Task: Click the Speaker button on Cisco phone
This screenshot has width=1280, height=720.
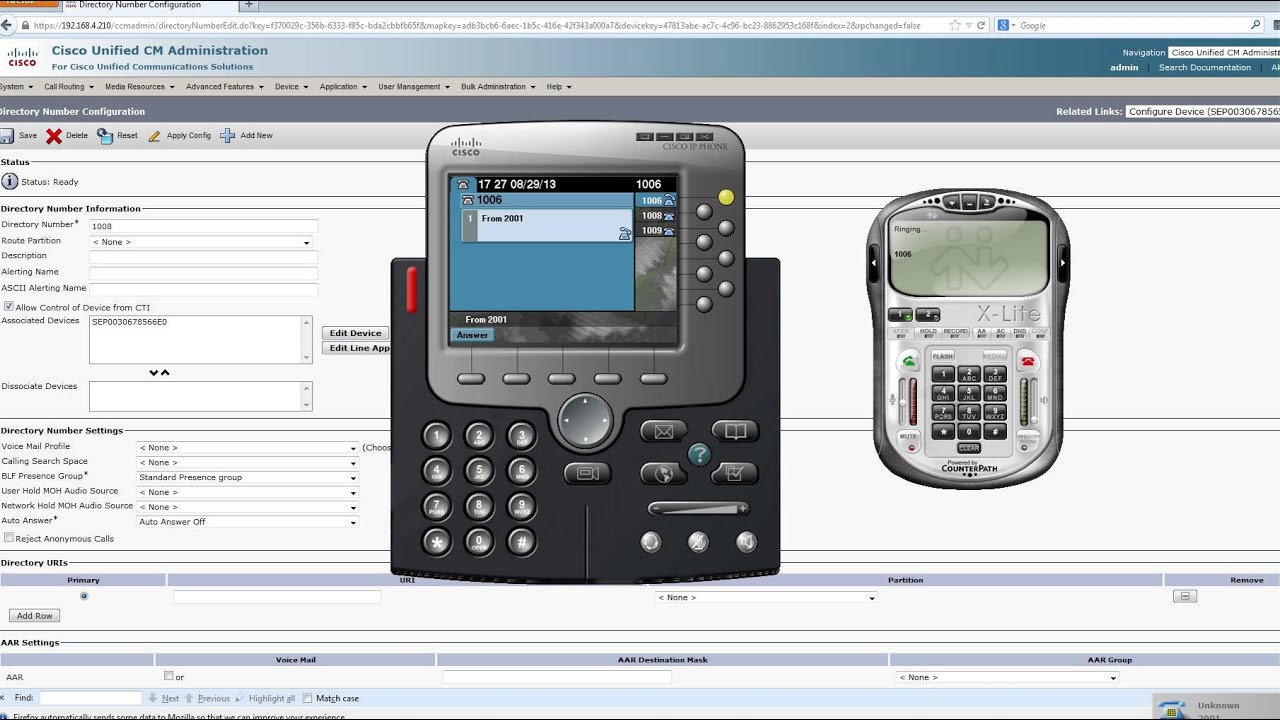Action: coord(746,542)
